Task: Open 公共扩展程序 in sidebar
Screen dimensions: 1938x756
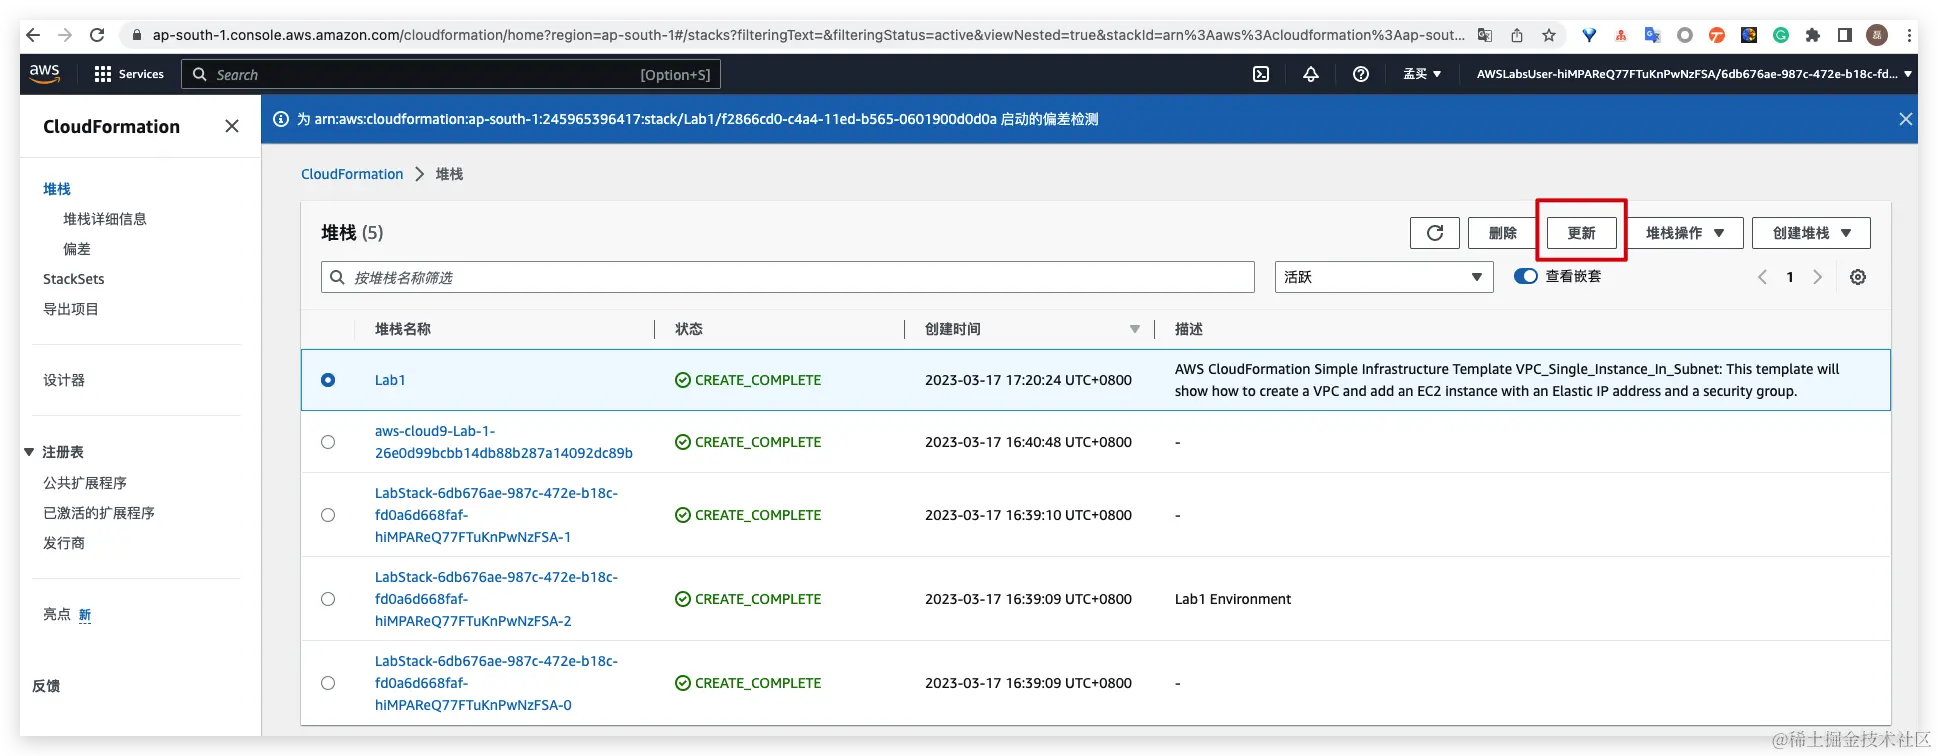Action: coord(85,483)
